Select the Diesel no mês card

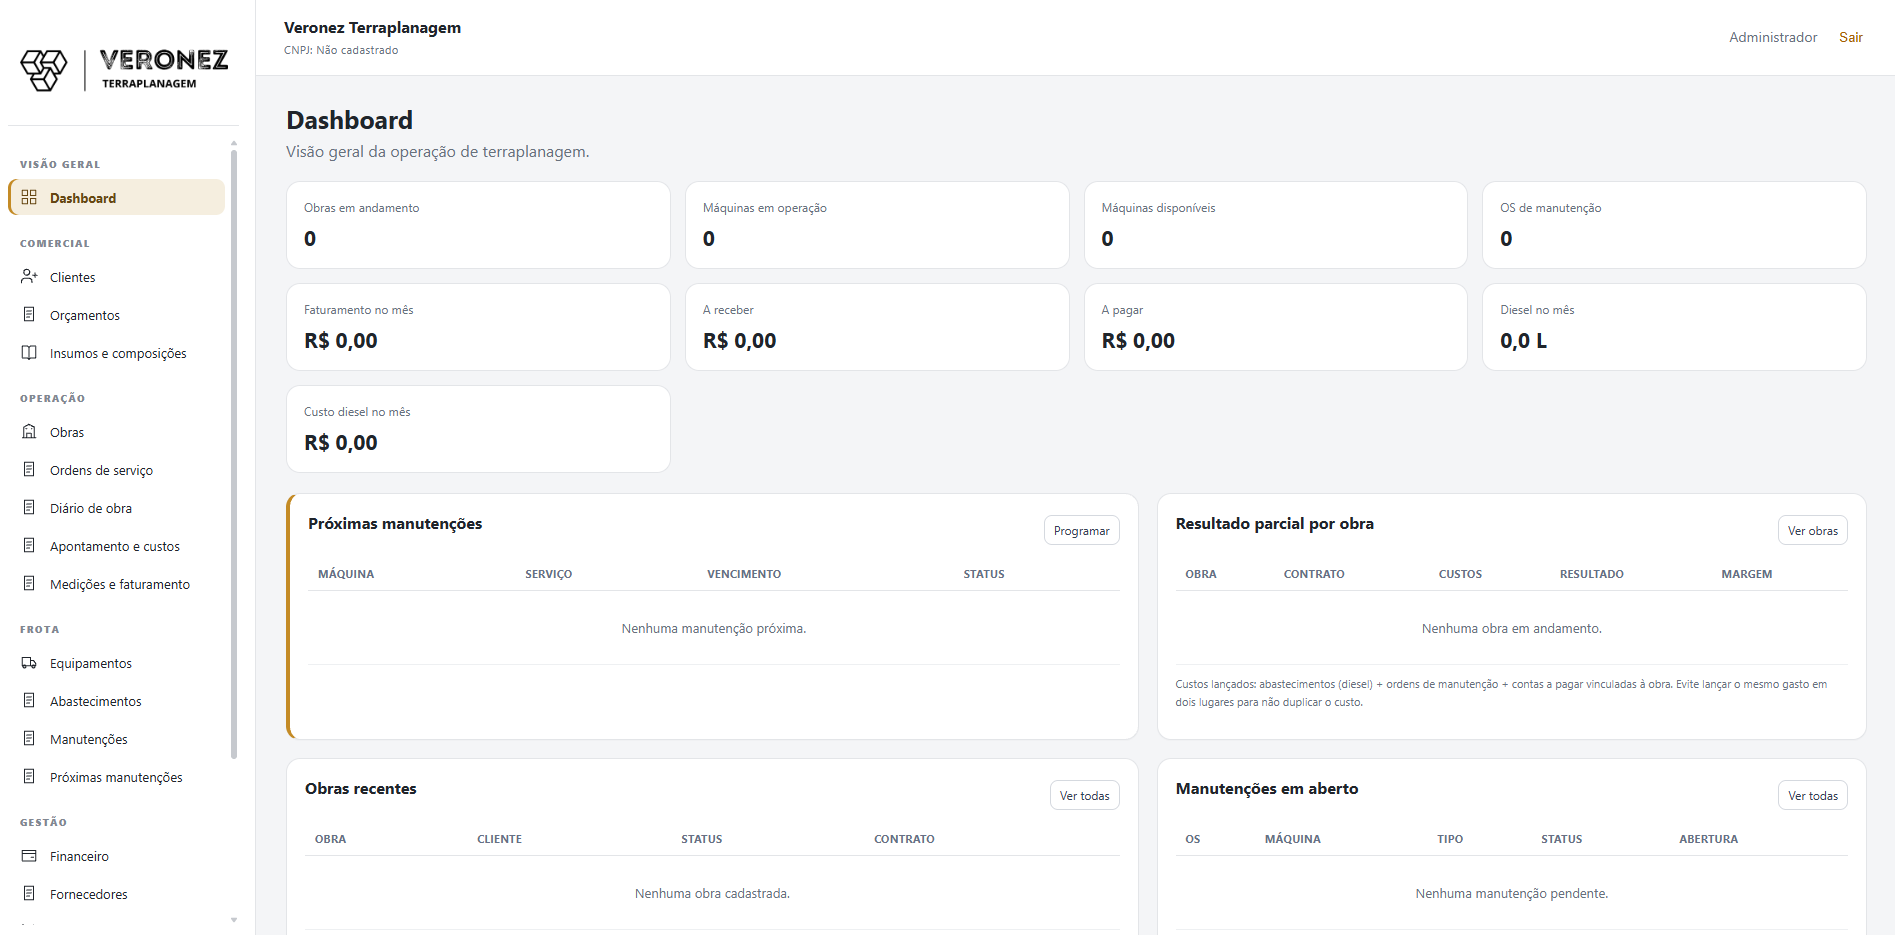click(1674, 327)
